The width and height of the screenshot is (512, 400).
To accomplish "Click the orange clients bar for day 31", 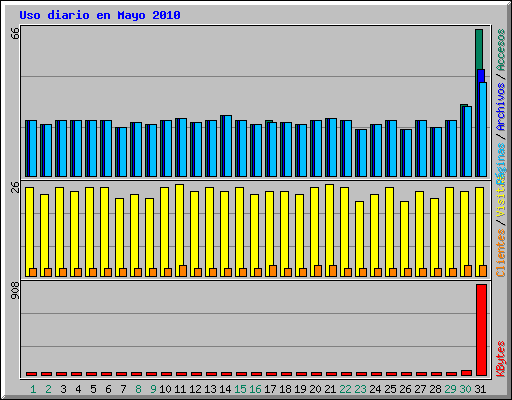I will click(483, 271).
